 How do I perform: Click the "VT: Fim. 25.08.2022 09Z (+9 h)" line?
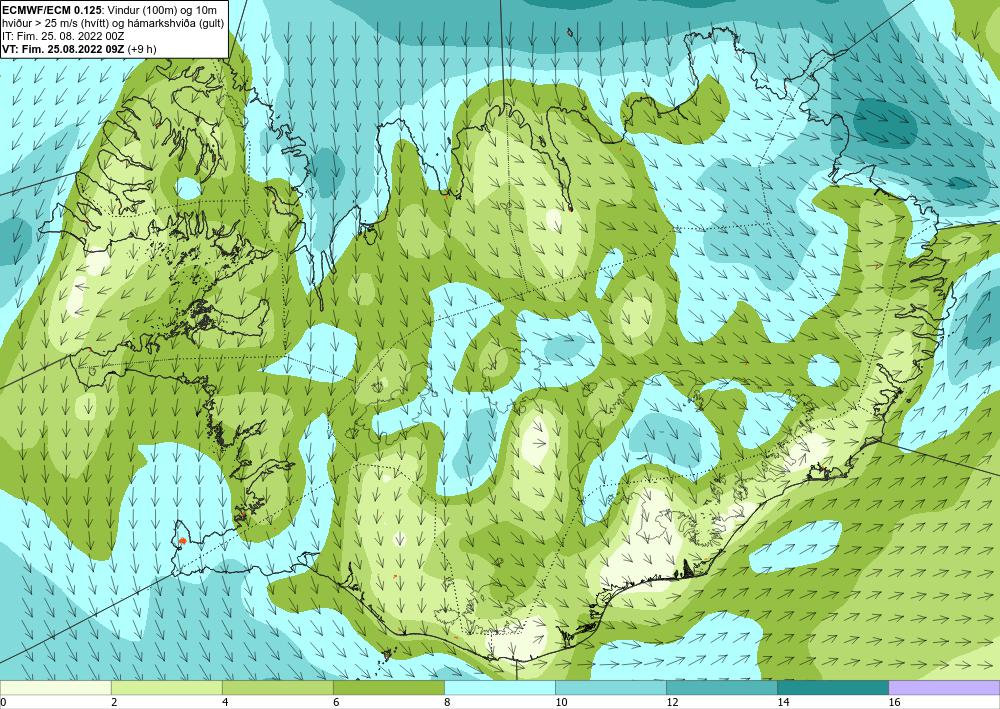(x=79, y=49)
